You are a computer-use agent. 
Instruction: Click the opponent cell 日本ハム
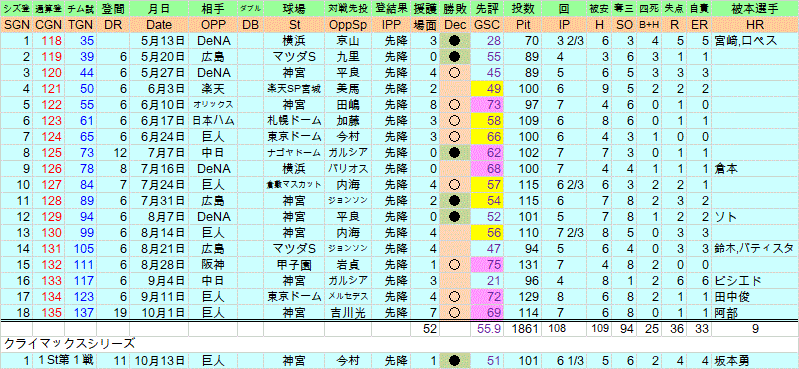[x=212, y=121]
